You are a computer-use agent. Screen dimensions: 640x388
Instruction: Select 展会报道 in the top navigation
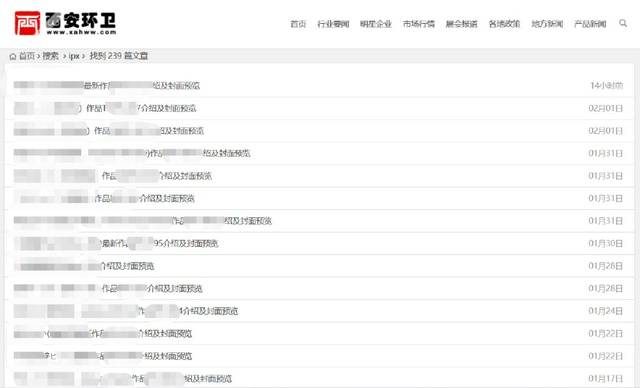[461, 24]
